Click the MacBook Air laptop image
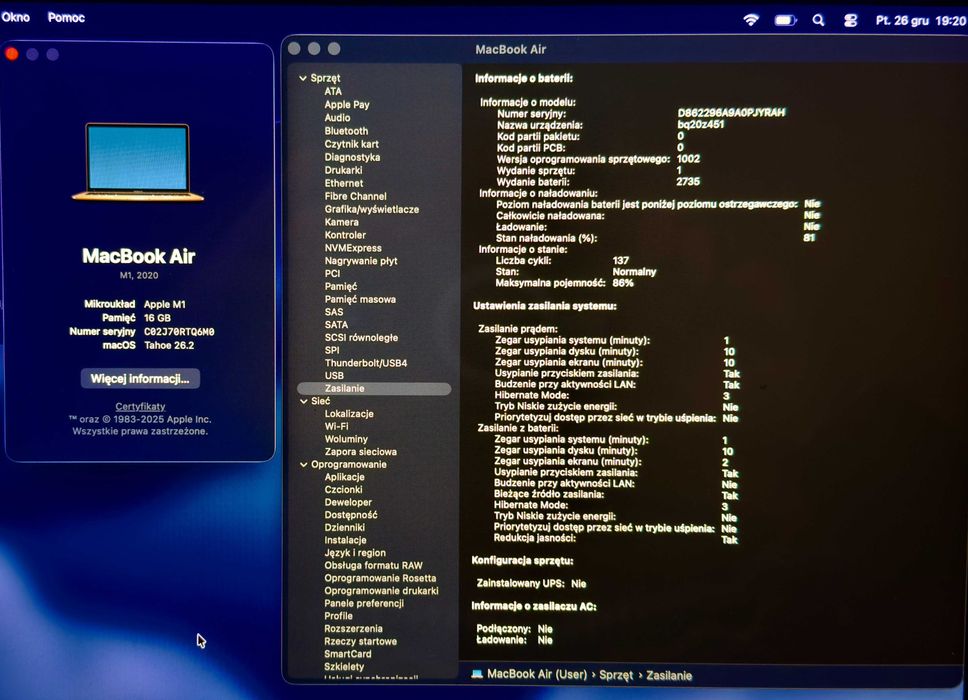This screenshot has width=968, height=700. [138, 162]
